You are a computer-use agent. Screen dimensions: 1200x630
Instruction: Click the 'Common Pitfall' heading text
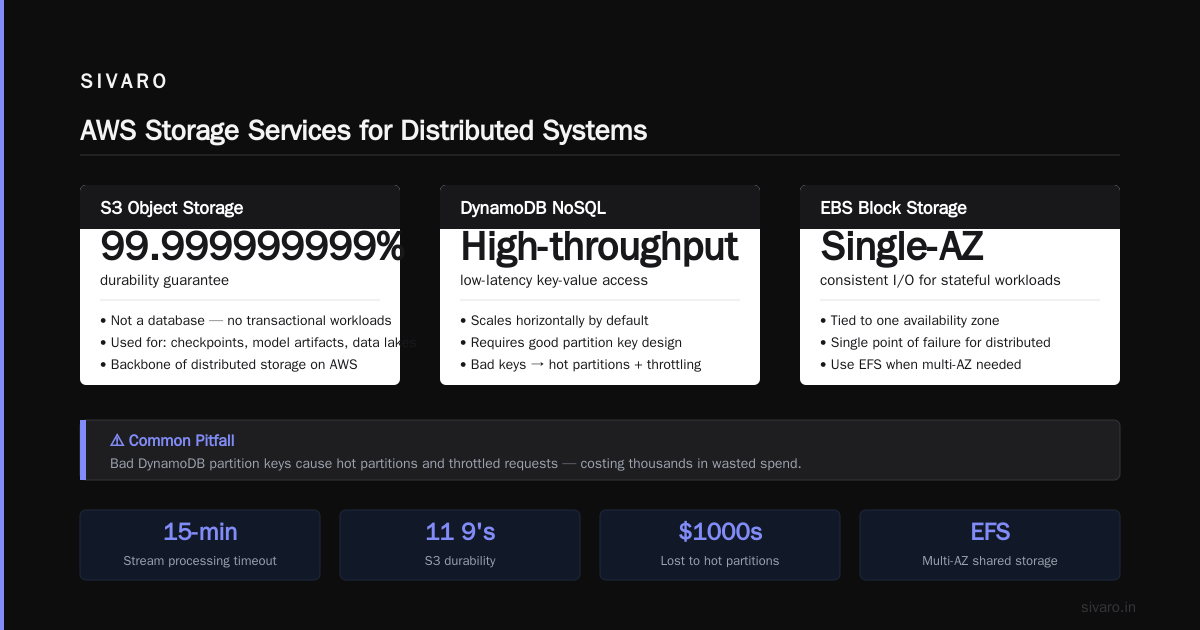point(182,441)
